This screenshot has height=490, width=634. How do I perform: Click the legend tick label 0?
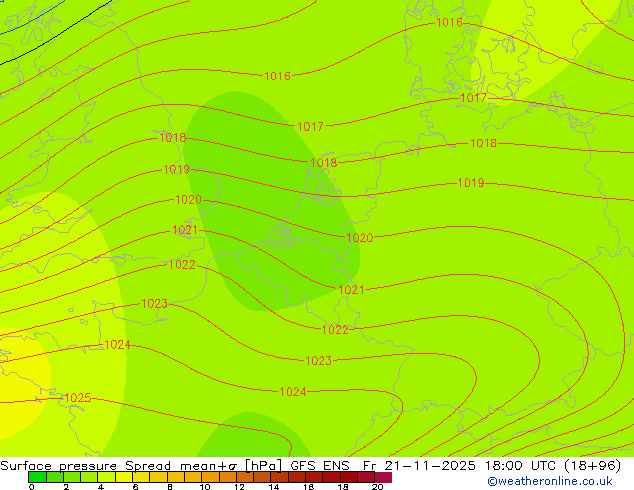point(32,487)
